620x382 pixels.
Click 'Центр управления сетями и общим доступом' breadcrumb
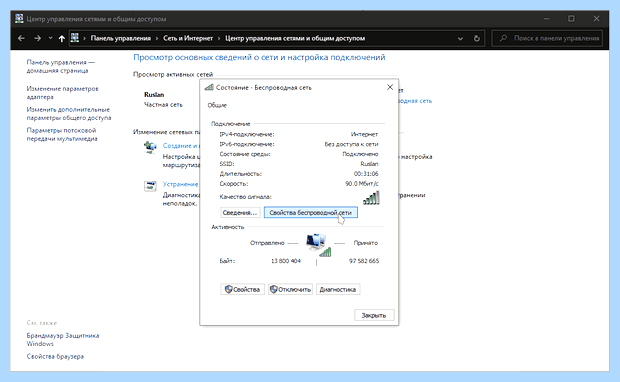tap(295, 38)
